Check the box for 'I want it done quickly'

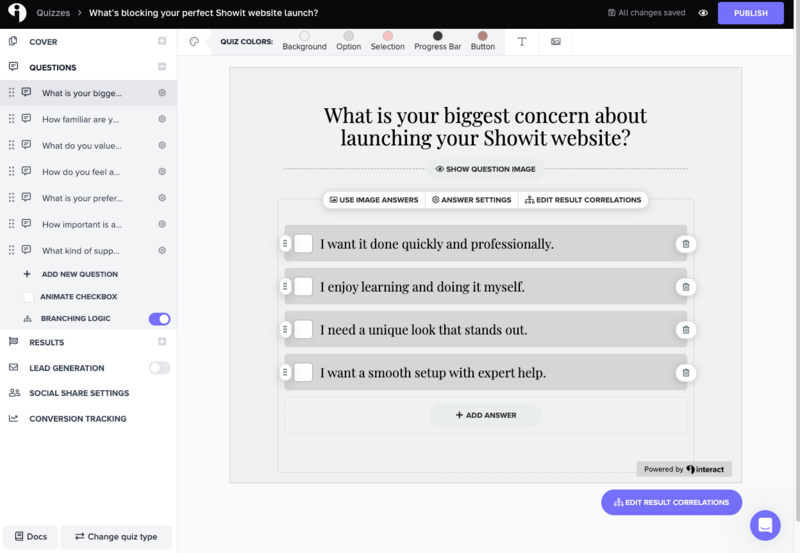[x=303, y=244]
